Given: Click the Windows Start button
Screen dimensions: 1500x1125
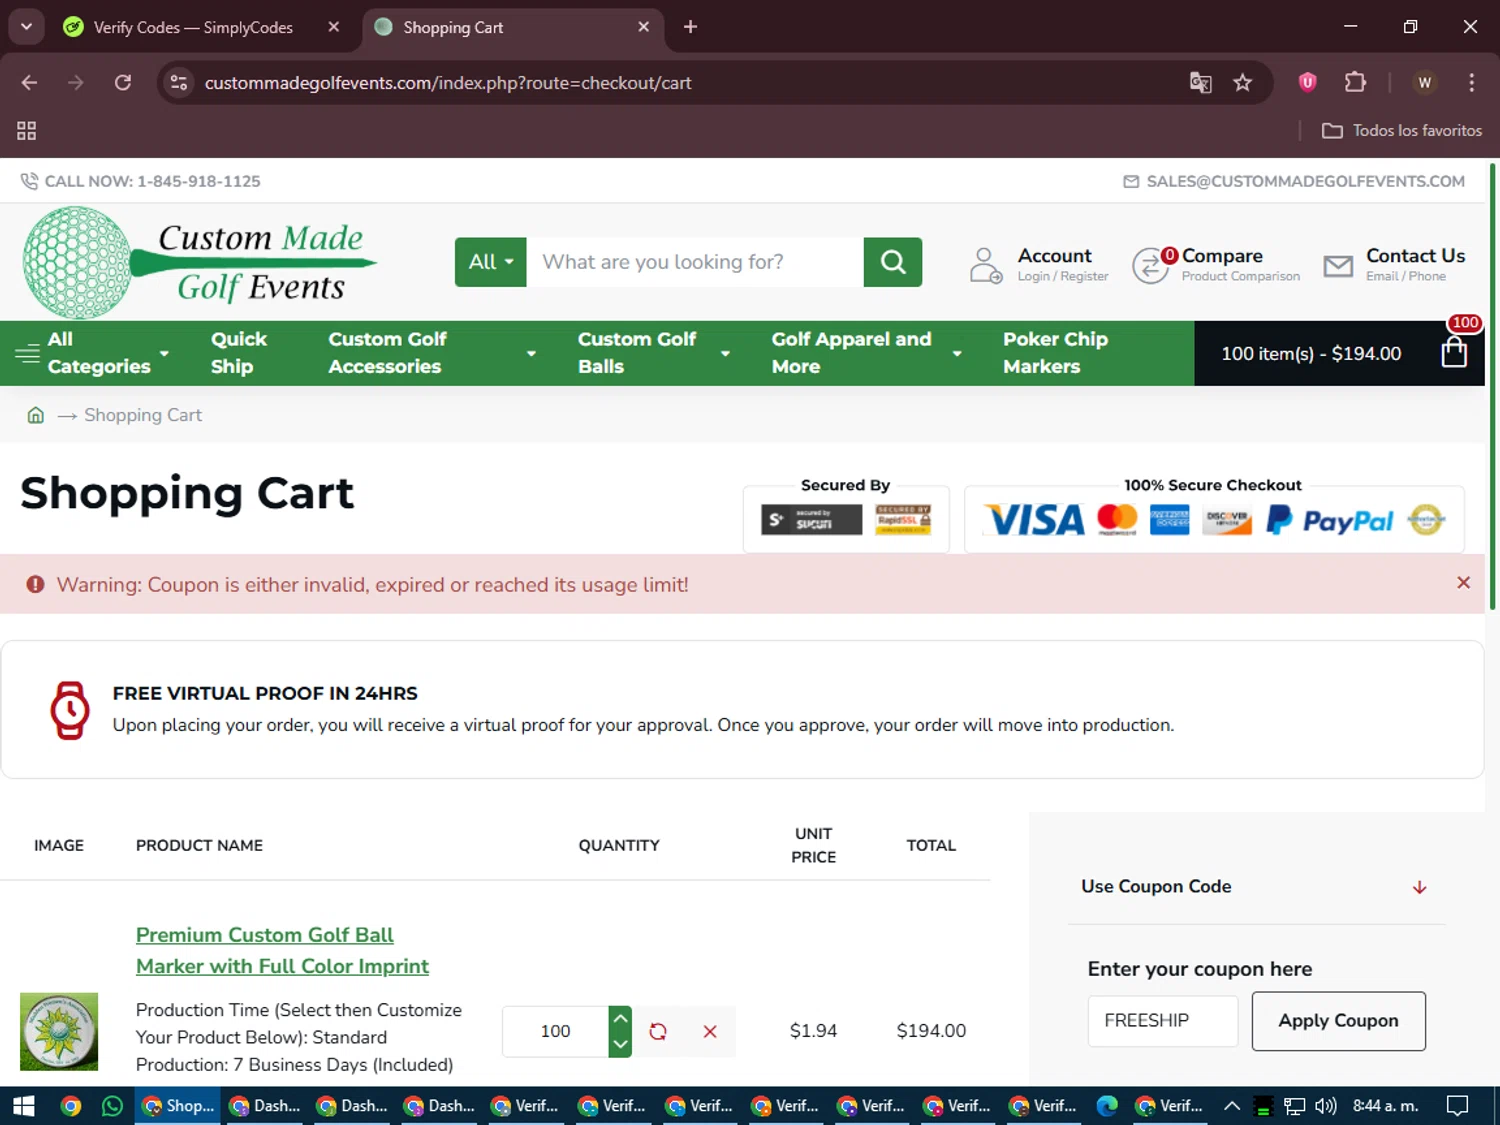Looking at the screenshot, I should pos(24,1106).
